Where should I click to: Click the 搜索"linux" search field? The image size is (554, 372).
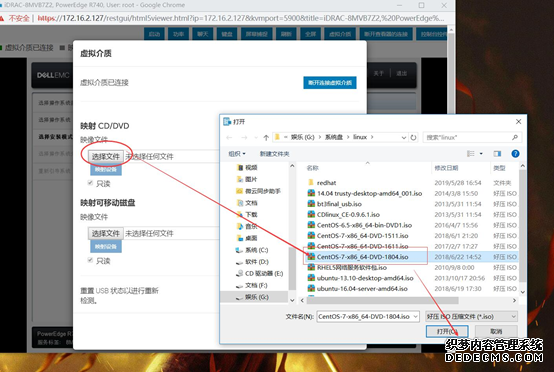[472, 137]
